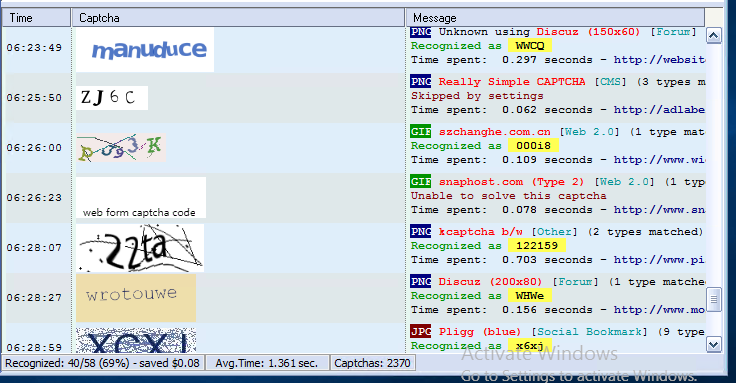736x383 pixels.
Task: Select the blue noisy captcha at 06:28:59
Action: [x=136, y=341]
